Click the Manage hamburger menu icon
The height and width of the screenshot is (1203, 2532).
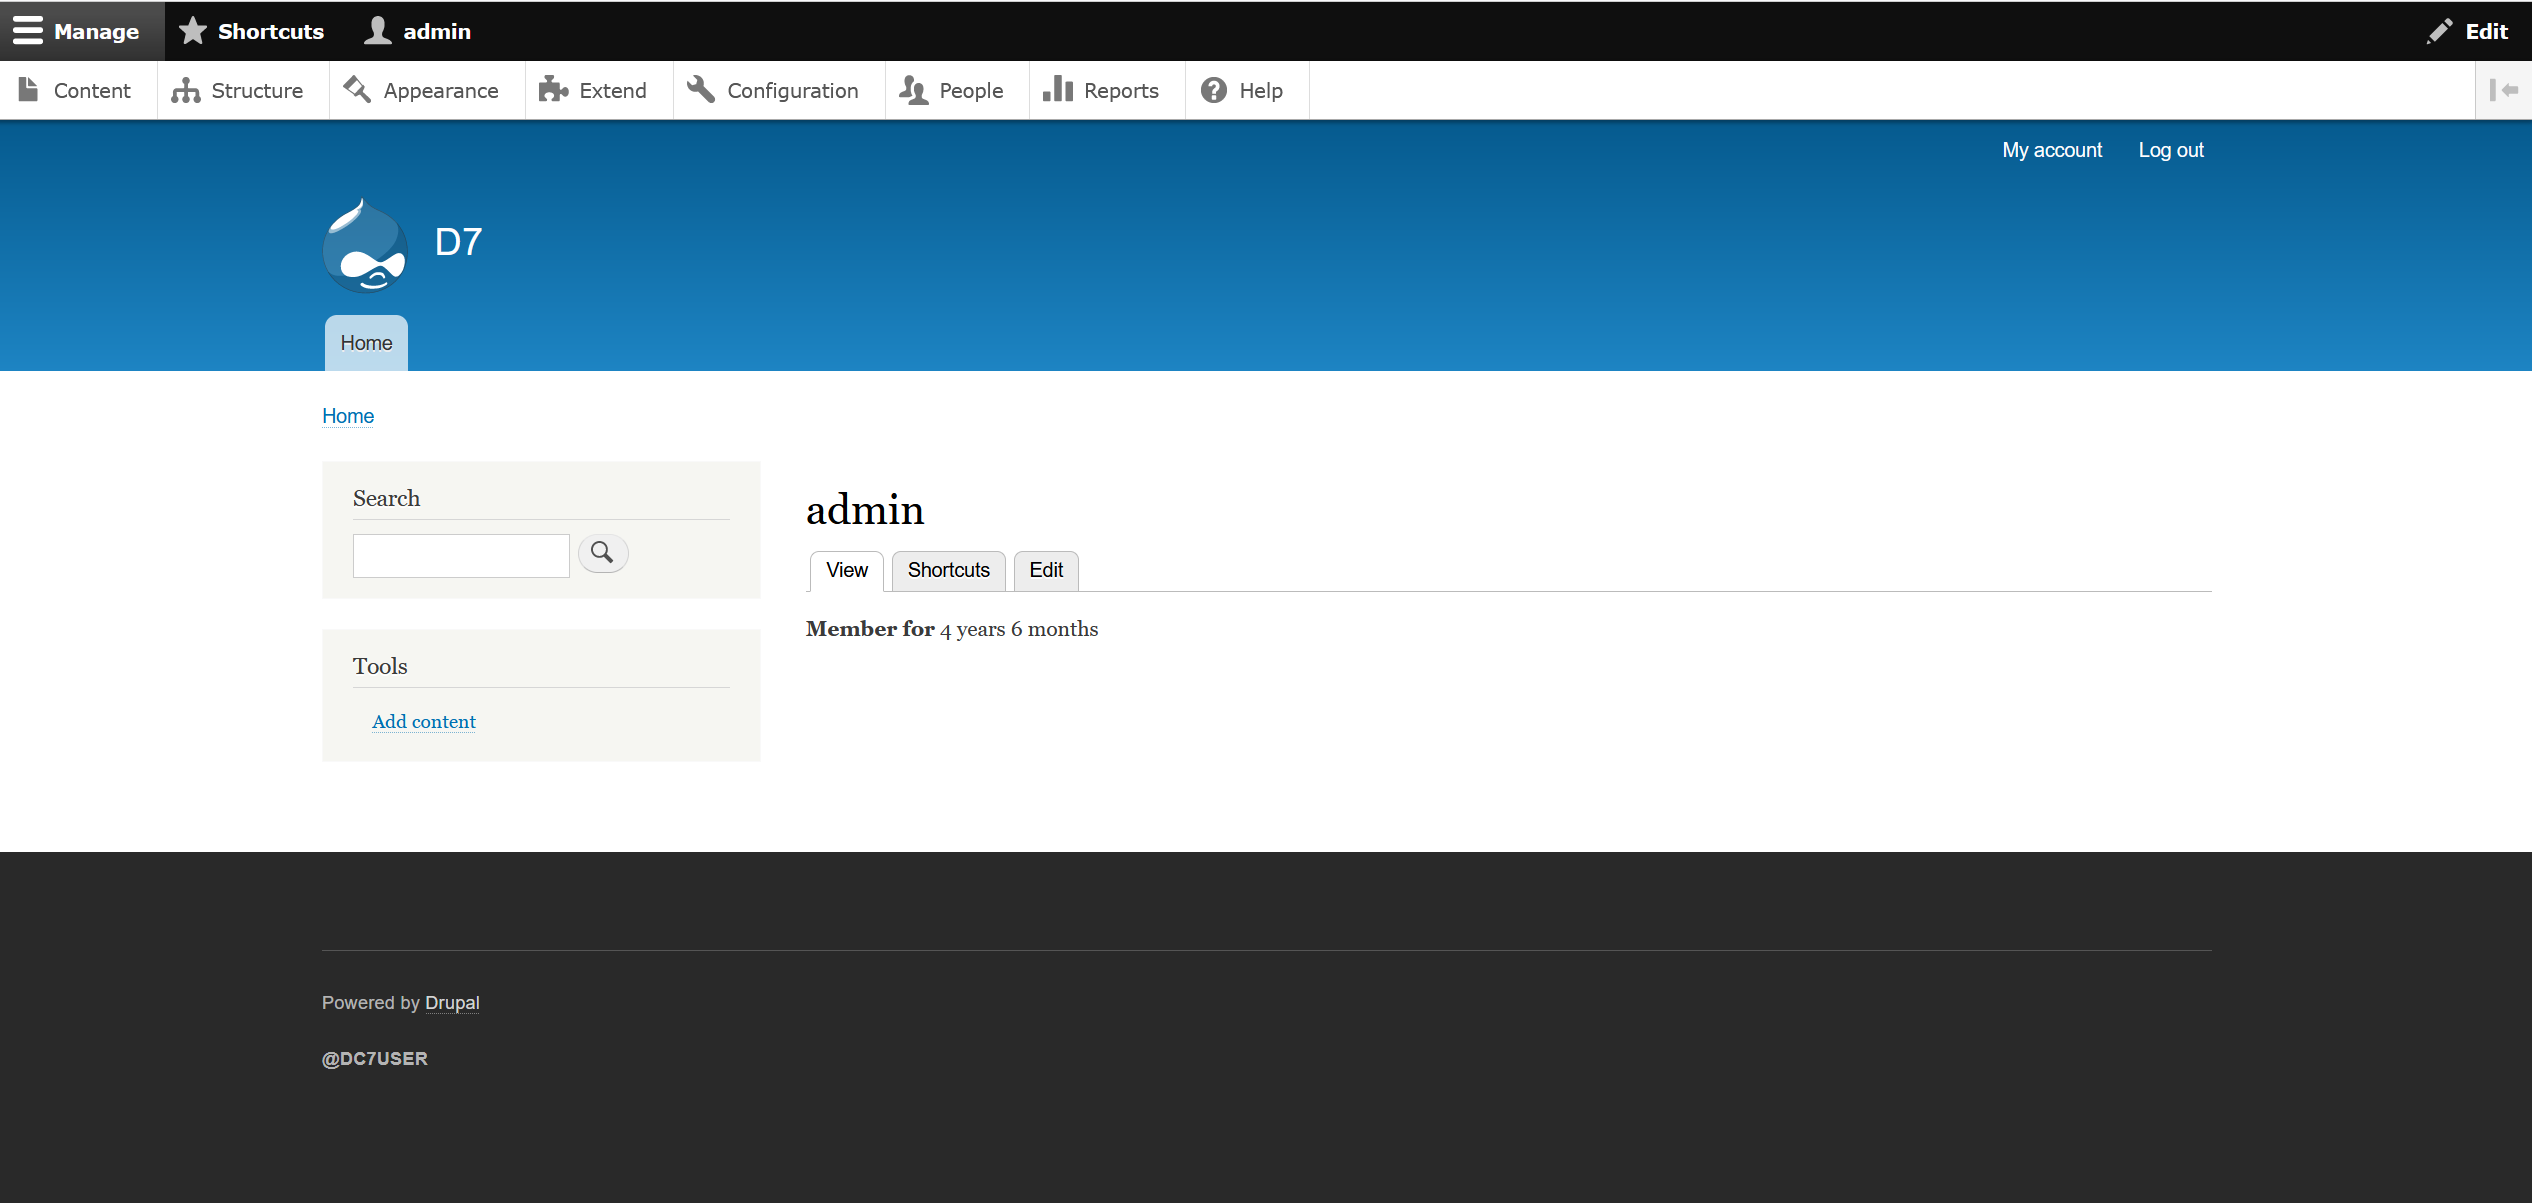pos(28,31)
